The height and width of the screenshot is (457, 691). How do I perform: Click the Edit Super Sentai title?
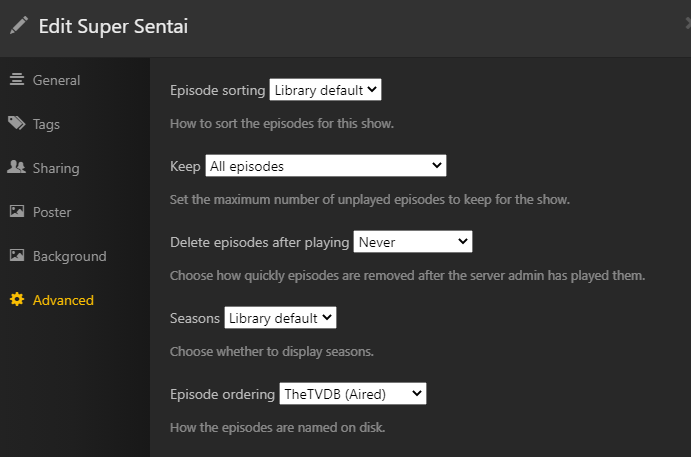click(113, 26)
